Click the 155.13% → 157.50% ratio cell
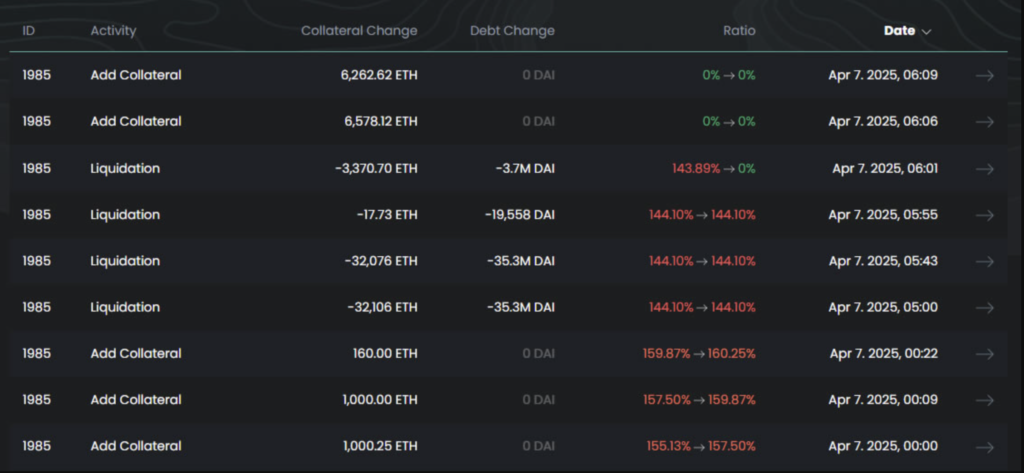Screen dimensions: 1024x473 tap(699, 446)
